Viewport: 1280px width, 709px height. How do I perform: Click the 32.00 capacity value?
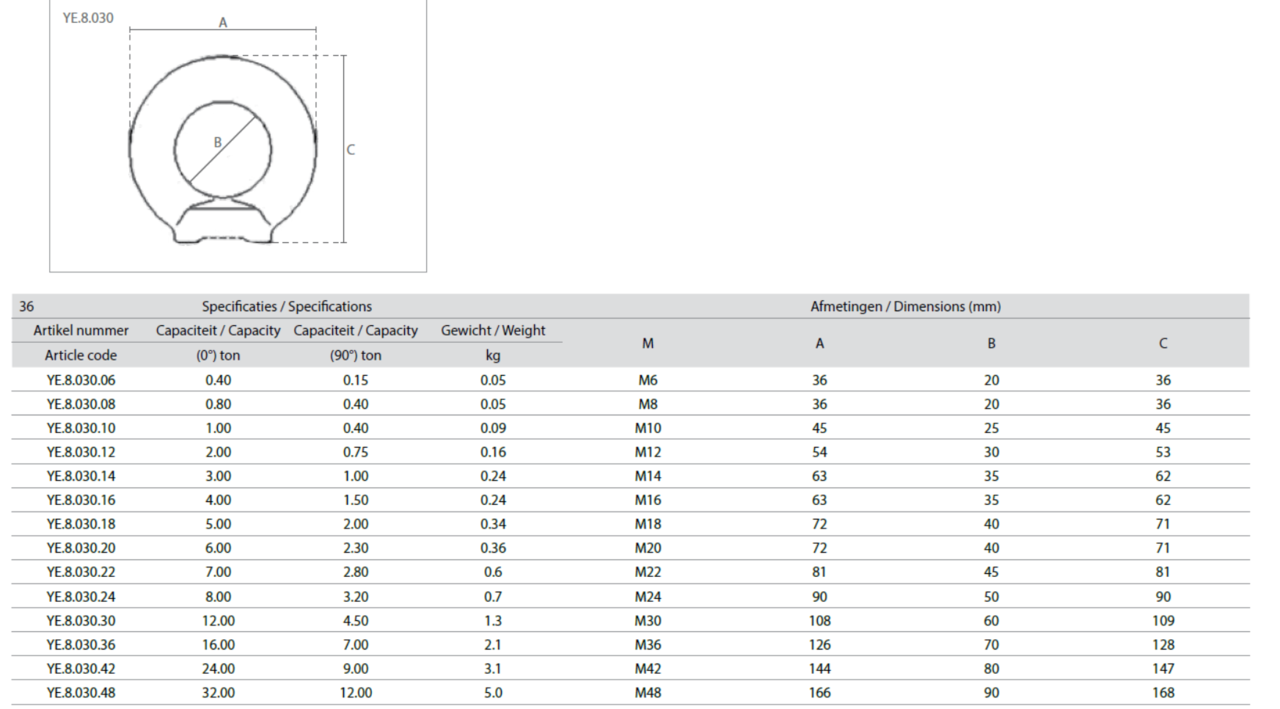218,692
